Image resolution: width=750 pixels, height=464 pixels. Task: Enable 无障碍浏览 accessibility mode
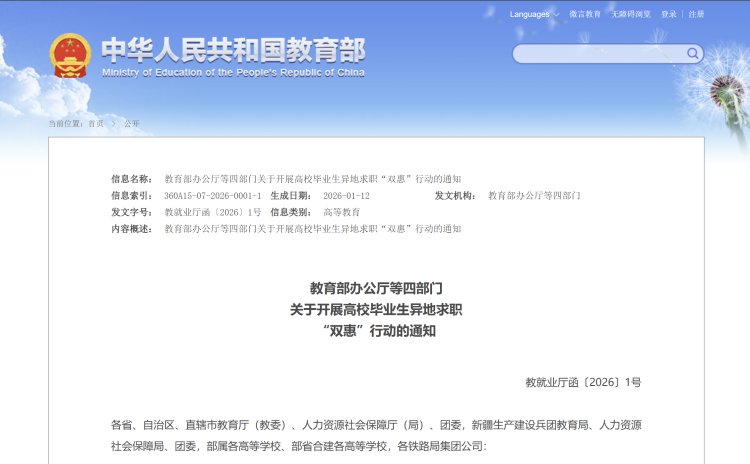(x=631, y=14)
